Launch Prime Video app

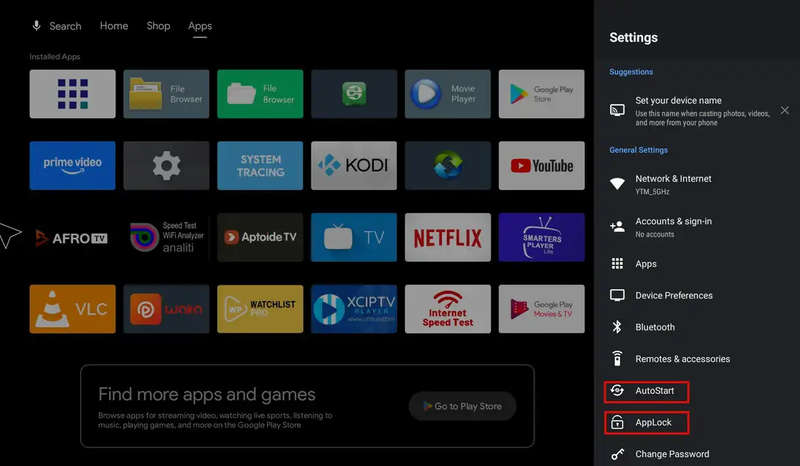point(72,165)
